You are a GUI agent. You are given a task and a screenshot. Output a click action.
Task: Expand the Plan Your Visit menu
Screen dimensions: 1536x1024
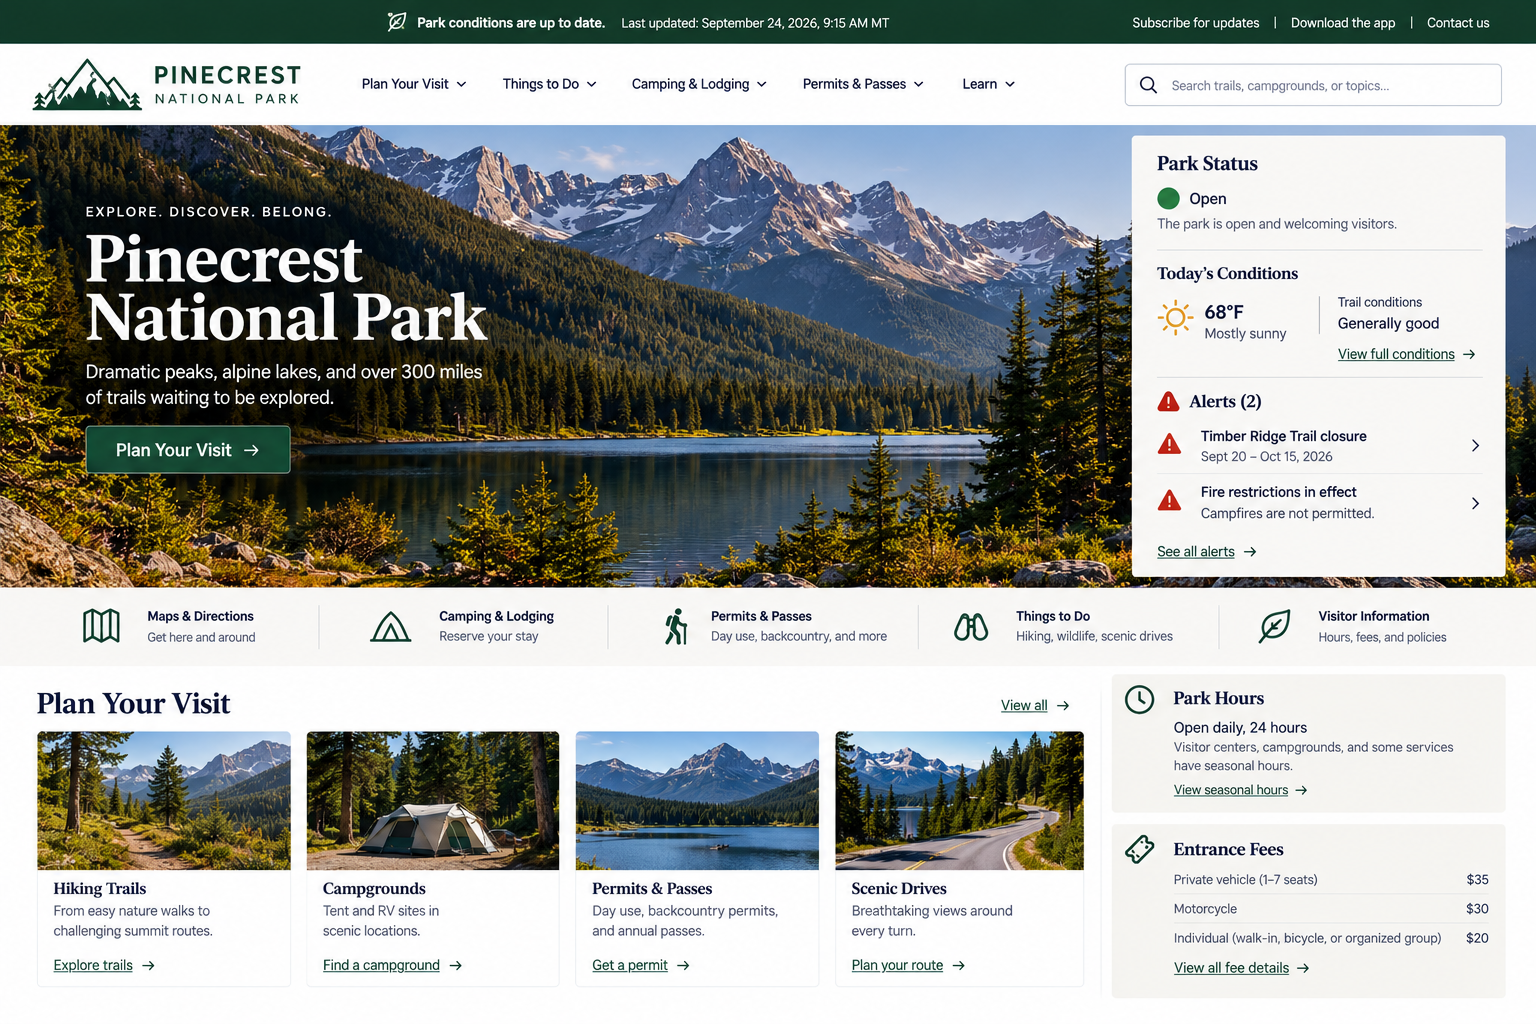(414, 84)
